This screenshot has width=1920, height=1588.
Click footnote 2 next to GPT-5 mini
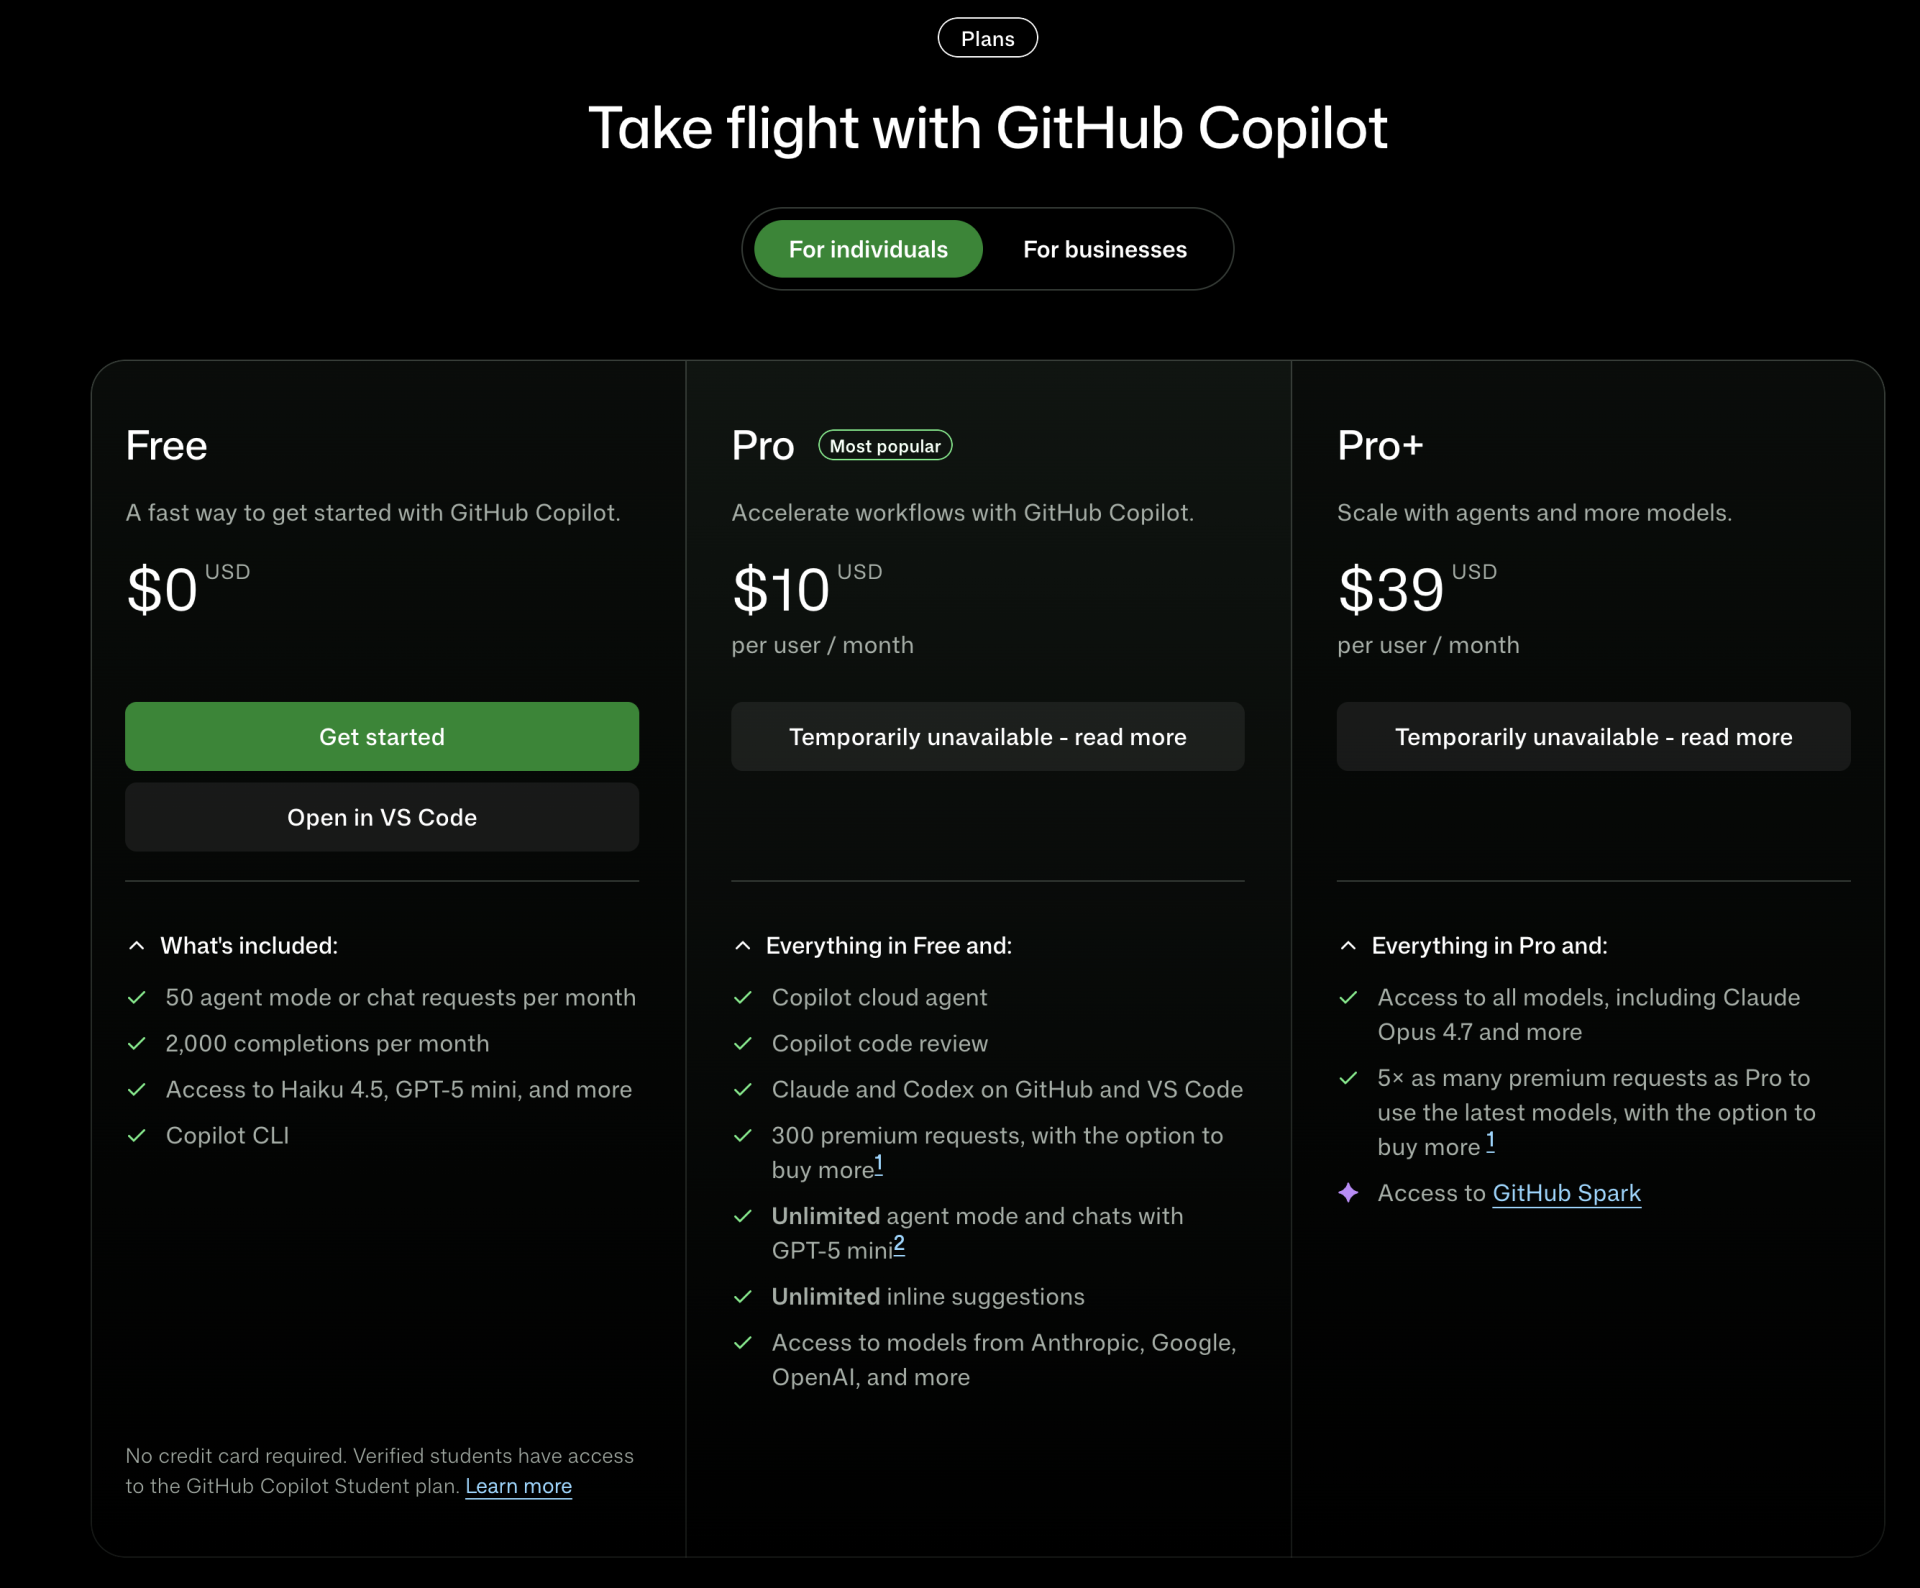click(899, 1242)
